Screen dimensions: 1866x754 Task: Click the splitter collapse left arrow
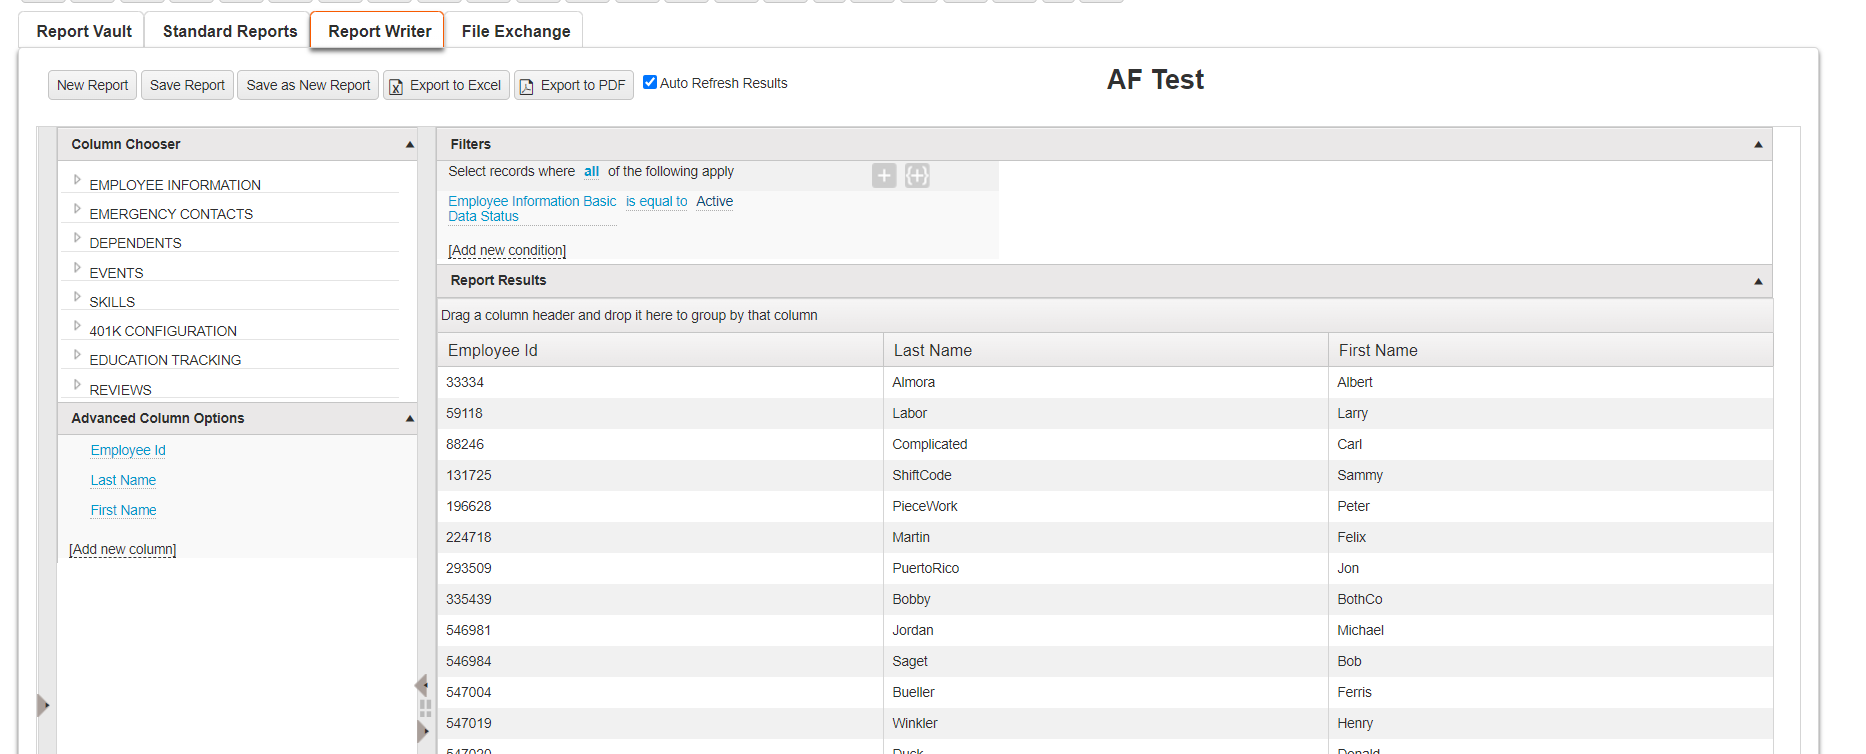click(421, 685)
